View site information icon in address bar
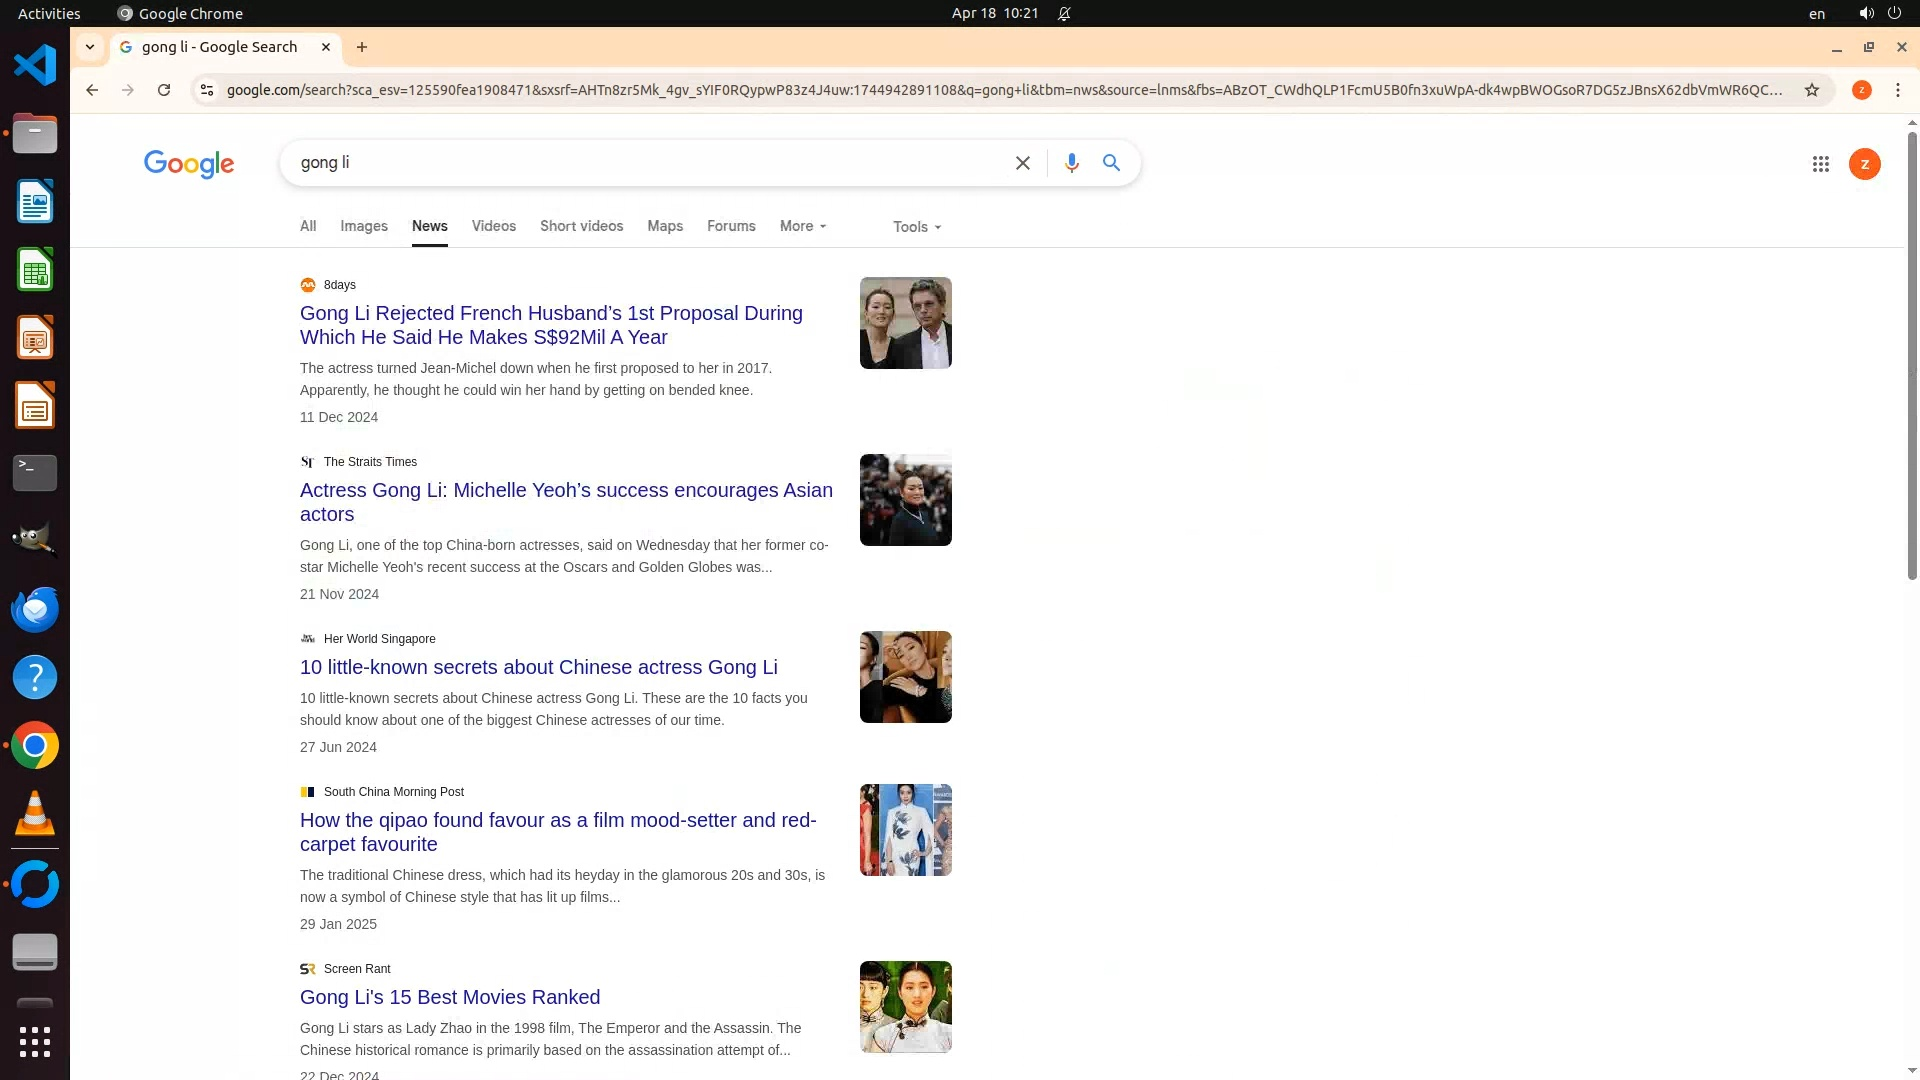The height and width of the screenshot is (1080, 1920). 206,90
